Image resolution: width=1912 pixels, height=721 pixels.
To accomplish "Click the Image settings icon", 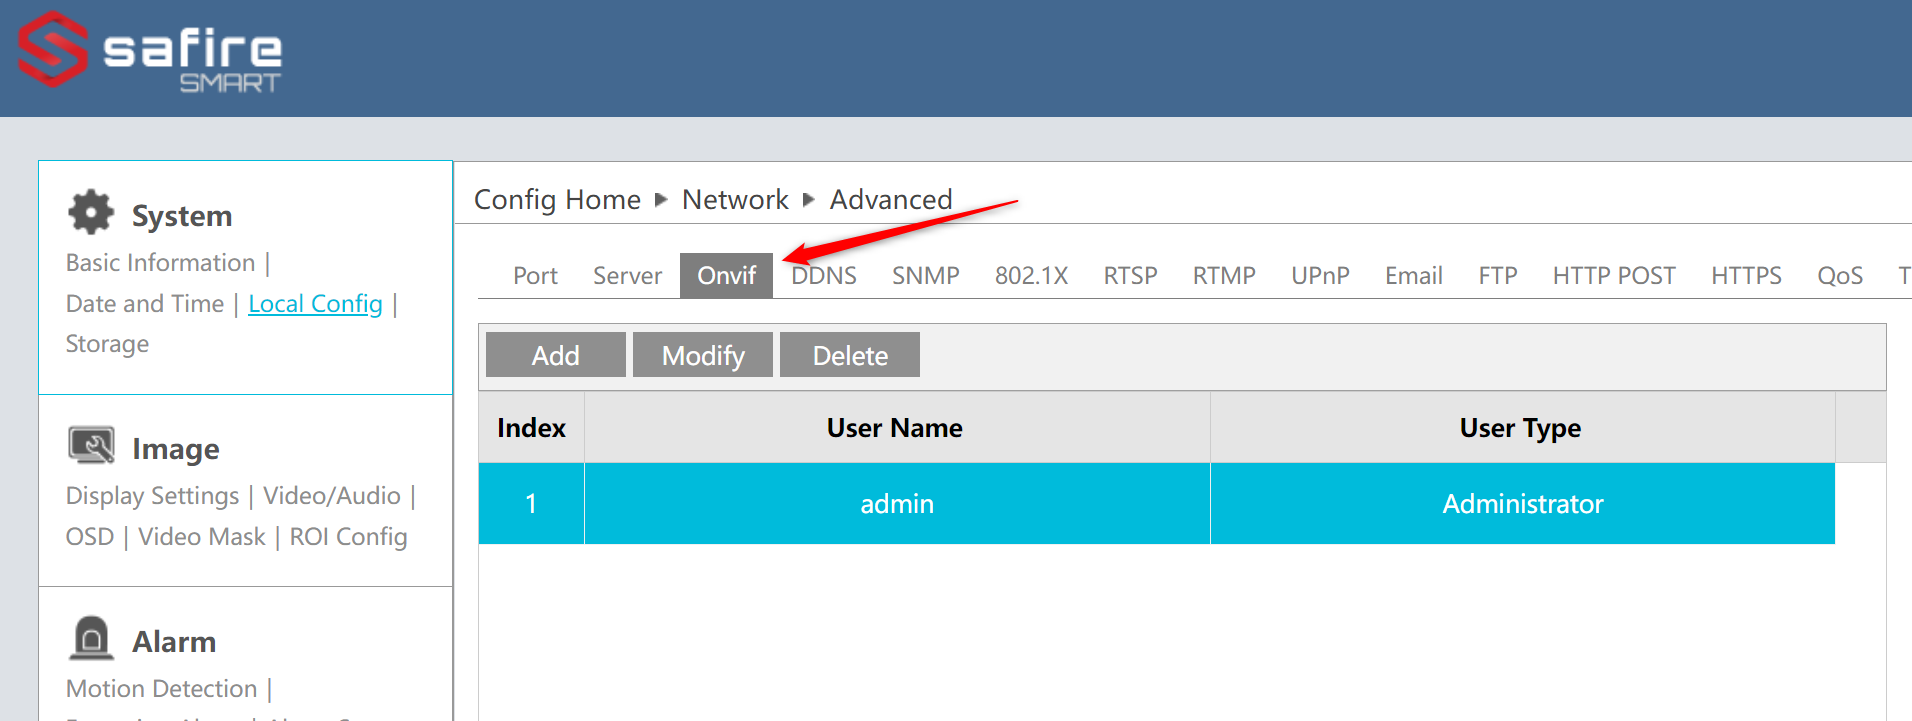I will (91, 446).
